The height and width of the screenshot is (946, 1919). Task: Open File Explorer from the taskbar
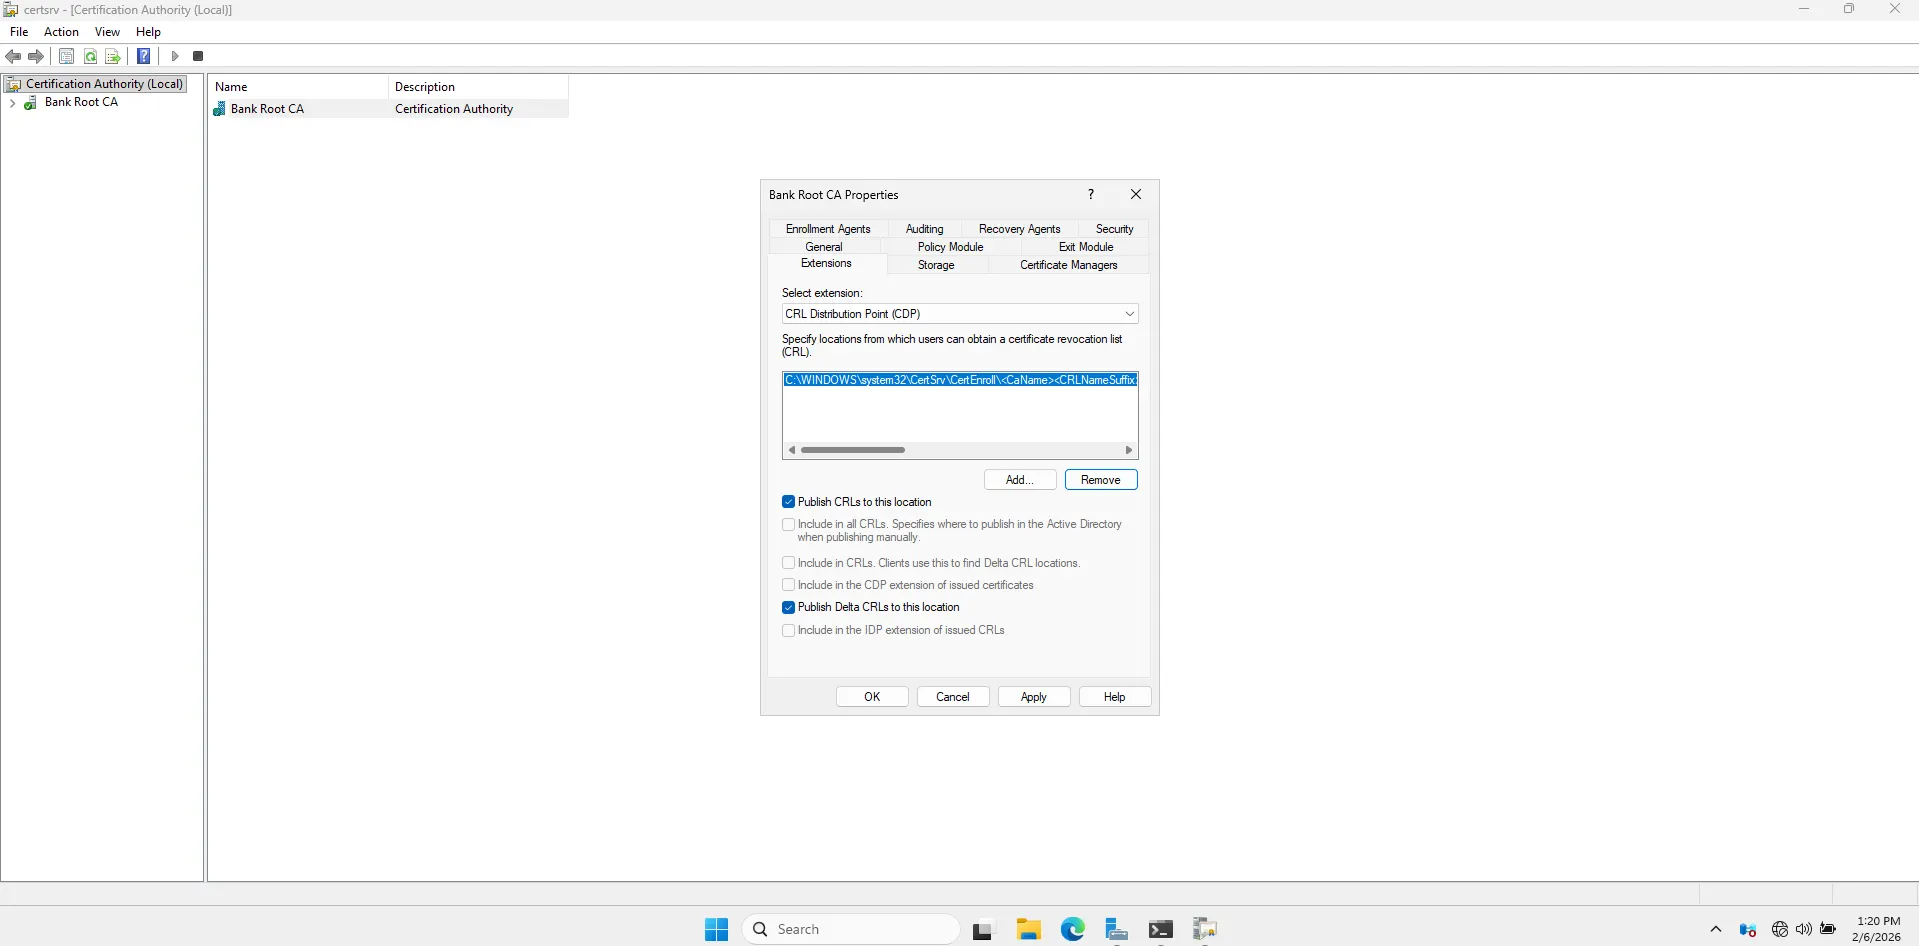click(x=1029, y=929)
